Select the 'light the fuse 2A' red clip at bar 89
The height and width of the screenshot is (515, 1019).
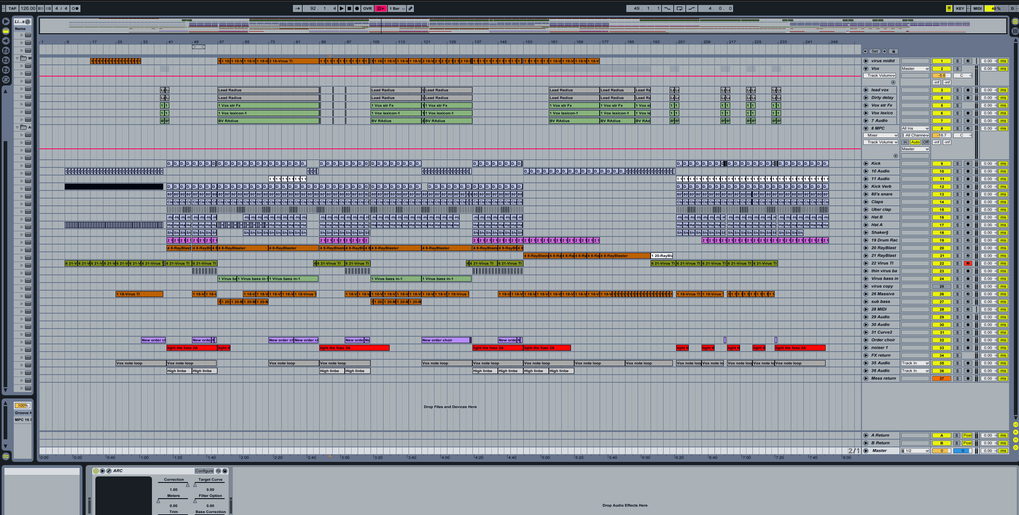coord(354,348)
